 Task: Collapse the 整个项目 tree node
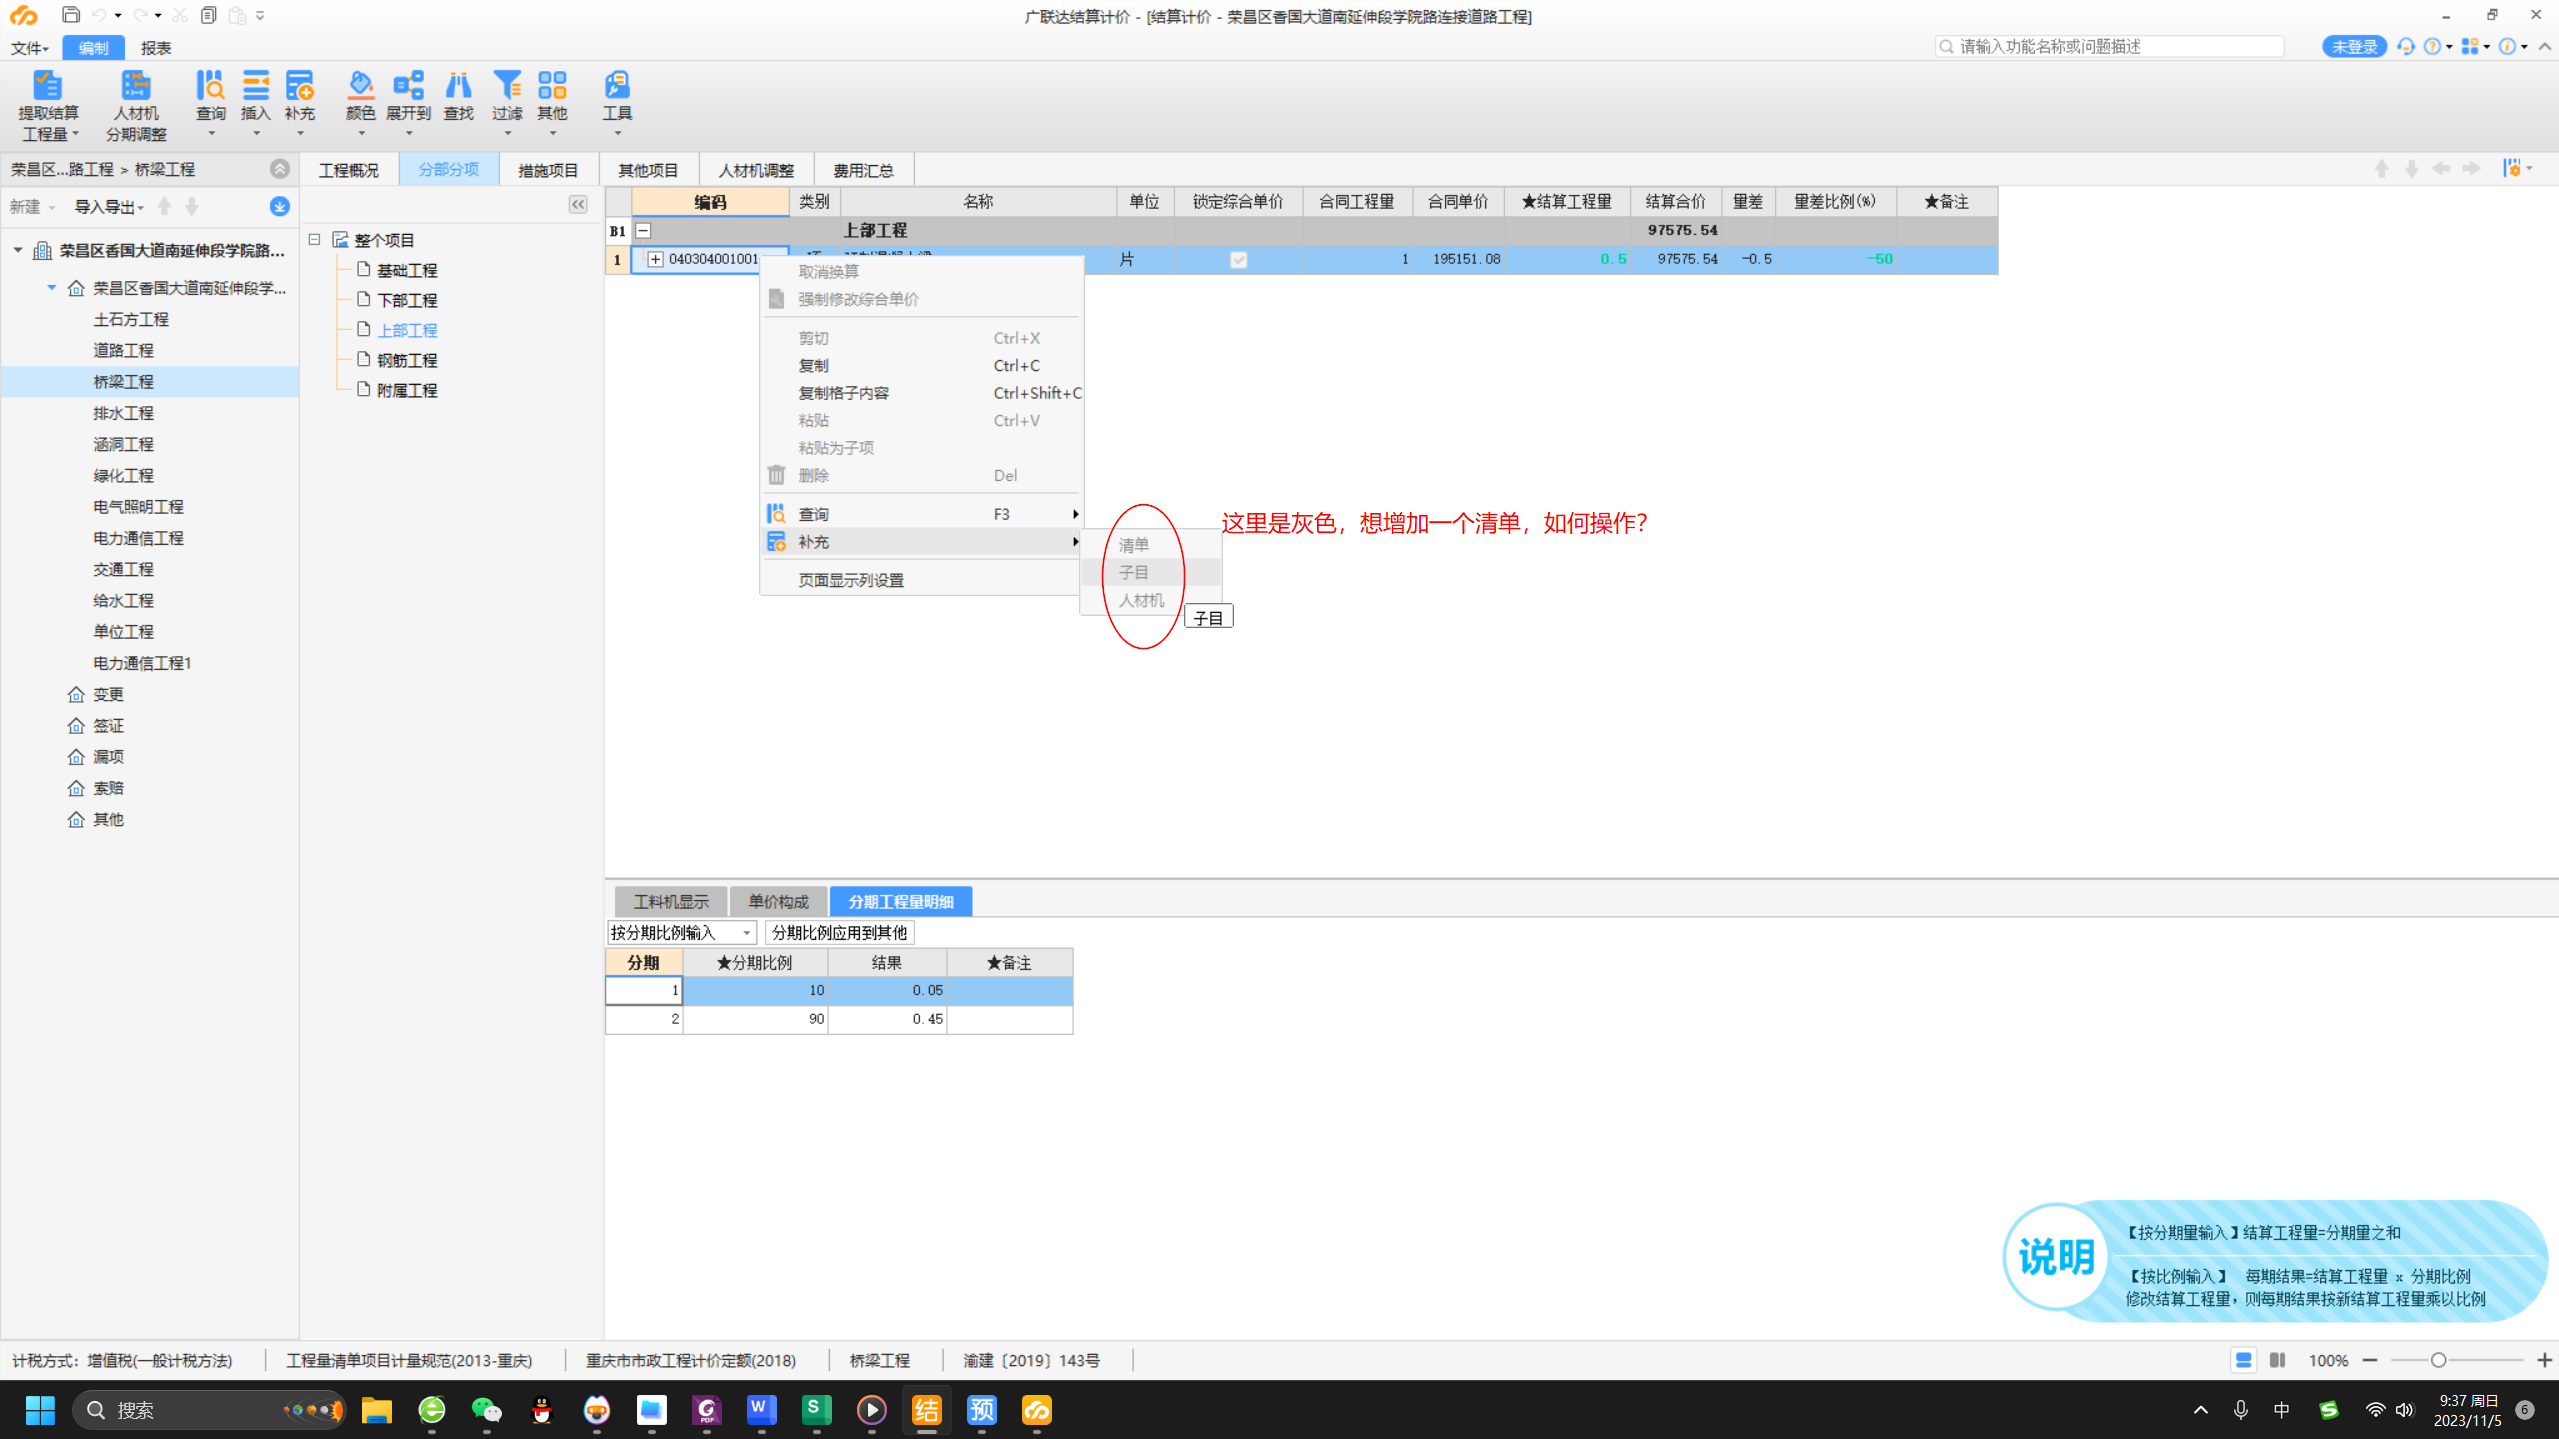click(x=314, y=240)
